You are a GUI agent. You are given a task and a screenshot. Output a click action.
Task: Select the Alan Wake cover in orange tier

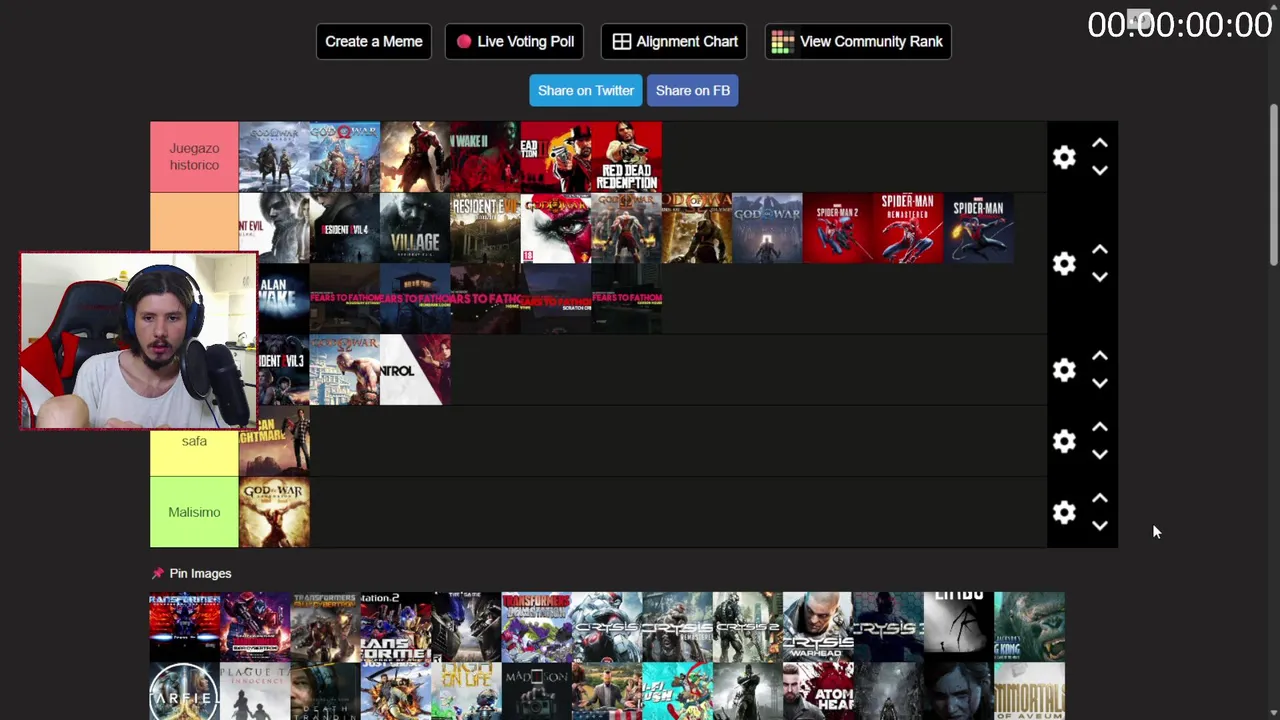coord(284,298)
